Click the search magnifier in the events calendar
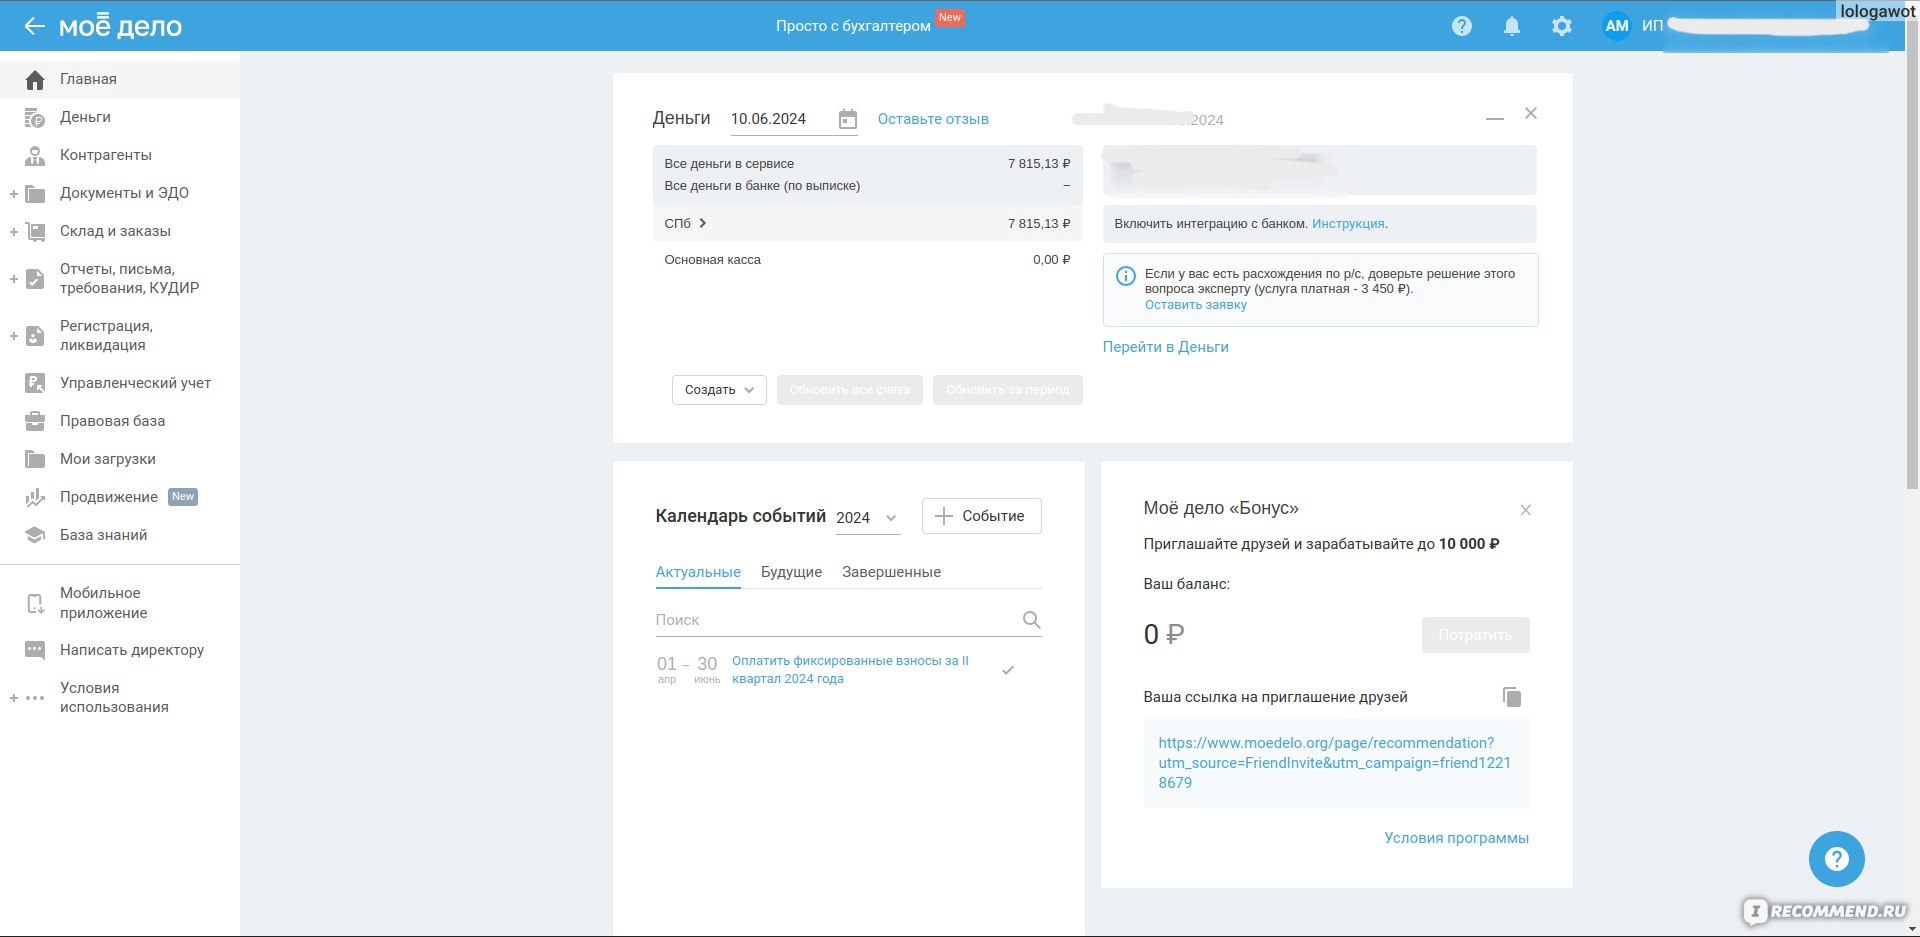The height and width of the screenshot is (937, 1920). point(1032,620)
